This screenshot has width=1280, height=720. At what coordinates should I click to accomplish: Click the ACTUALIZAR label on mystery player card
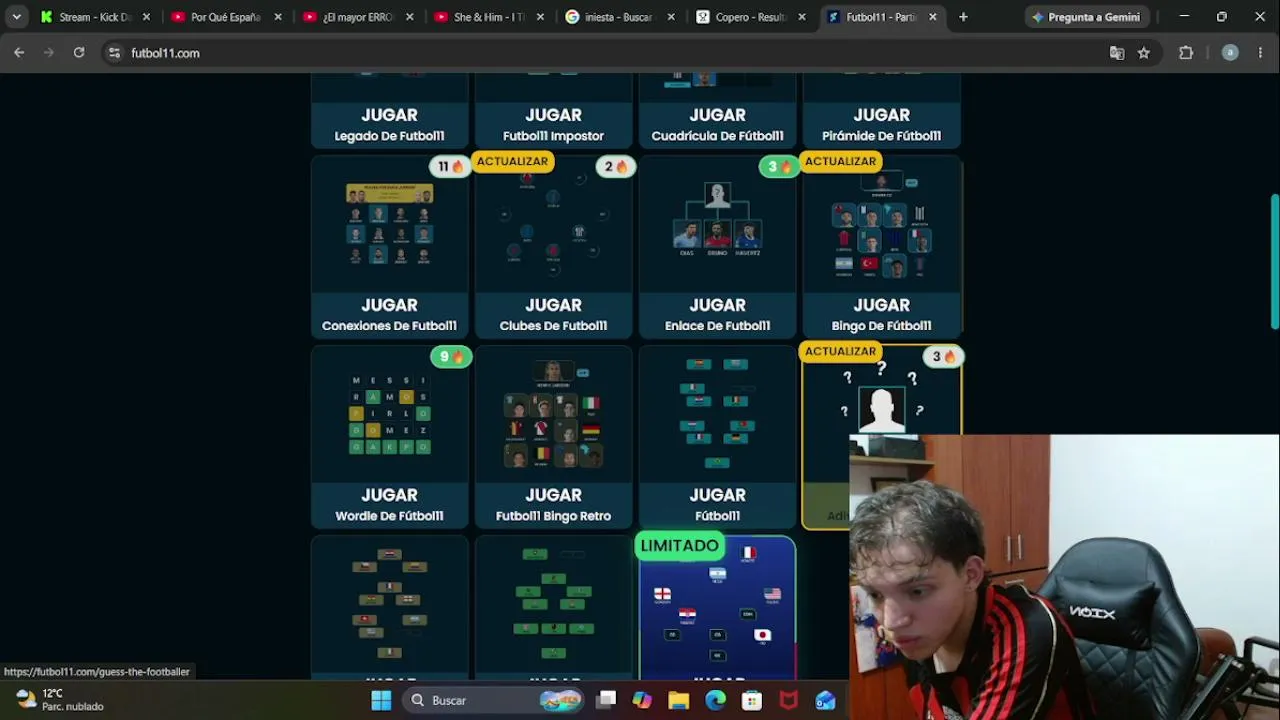click(840, 351)
